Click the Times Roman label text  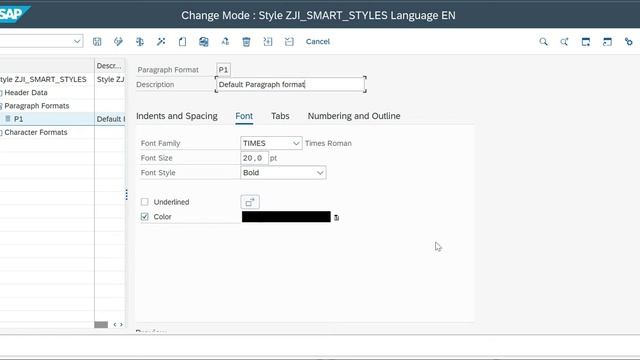(x=328, y=143)
